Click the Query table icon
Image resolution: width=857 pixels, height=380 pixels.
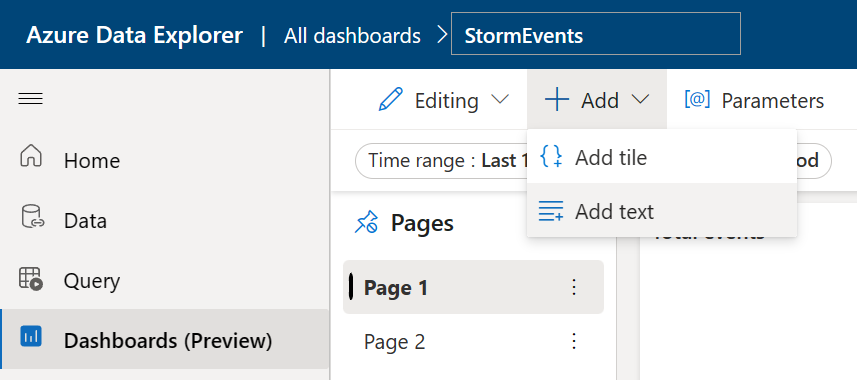31,278
